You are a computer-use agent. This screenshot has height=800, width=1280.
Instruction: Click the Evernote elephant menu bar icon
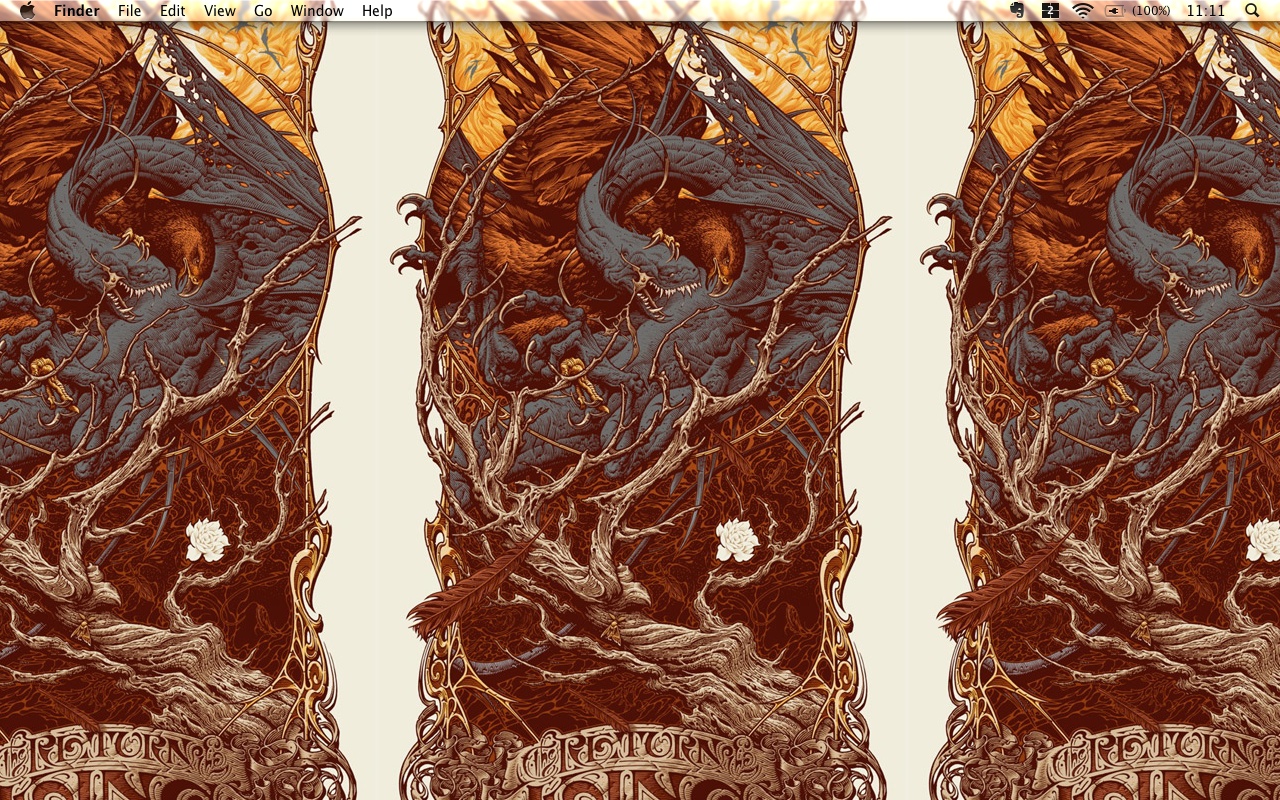click(1018, 11)
